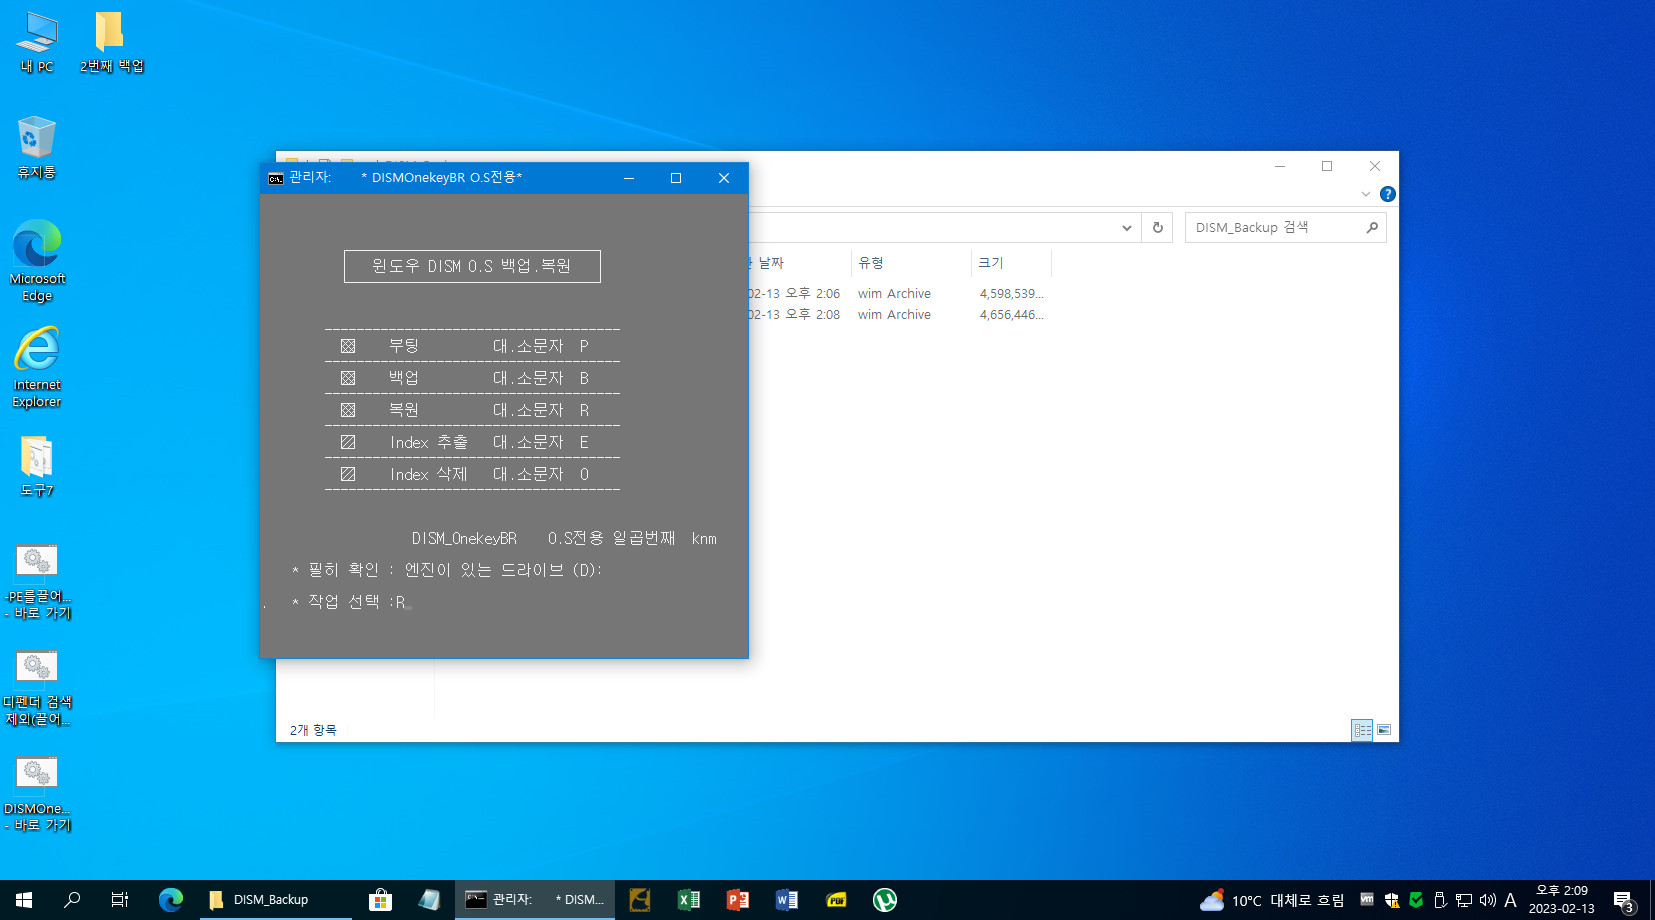Expand the Explorer ribbon chevron
The width and height of the screenshot is (1655, 920).
pos(1366,194)
